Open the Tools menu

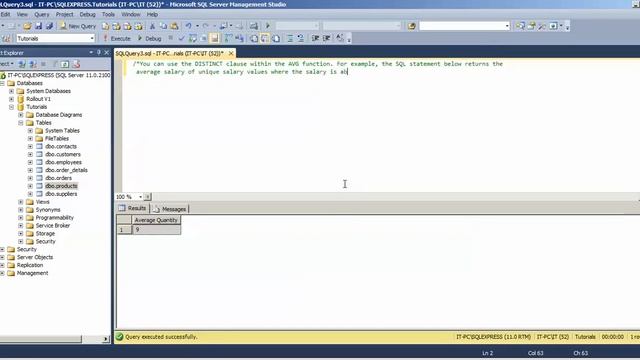click(x=108, y=14)
